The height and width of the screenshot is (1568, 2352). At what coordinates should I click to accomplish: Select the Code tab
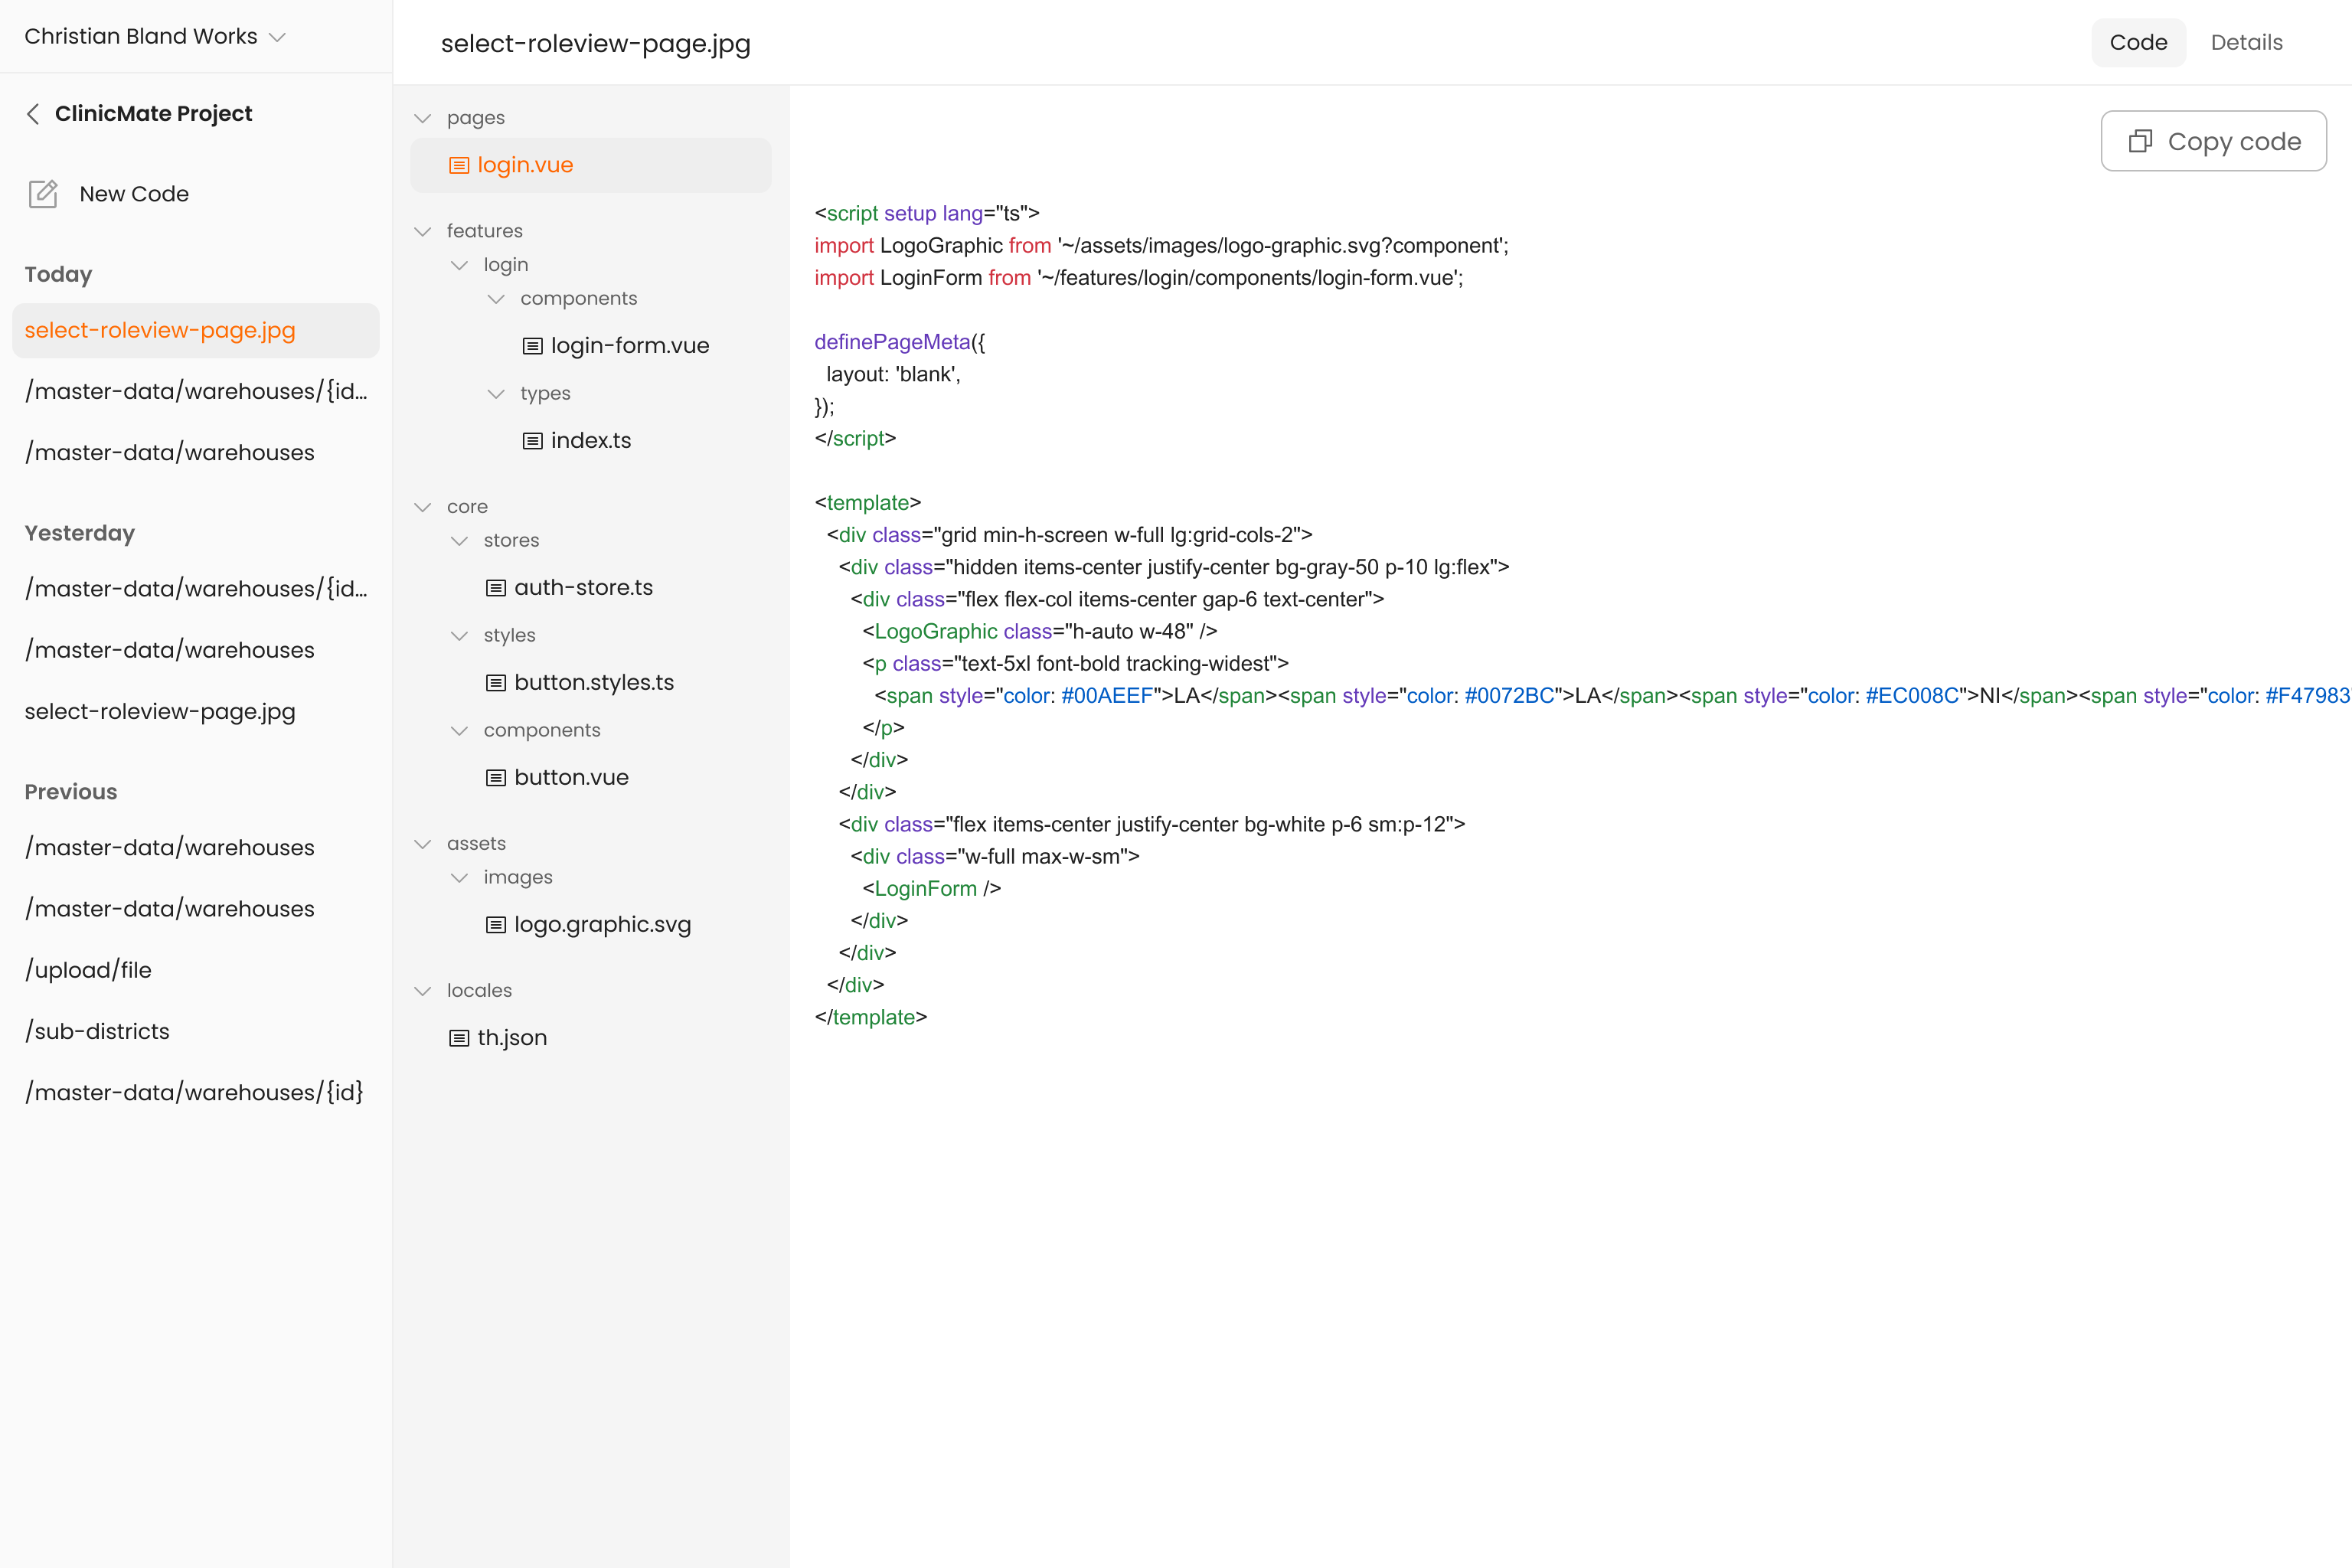tap(2138, 43)
